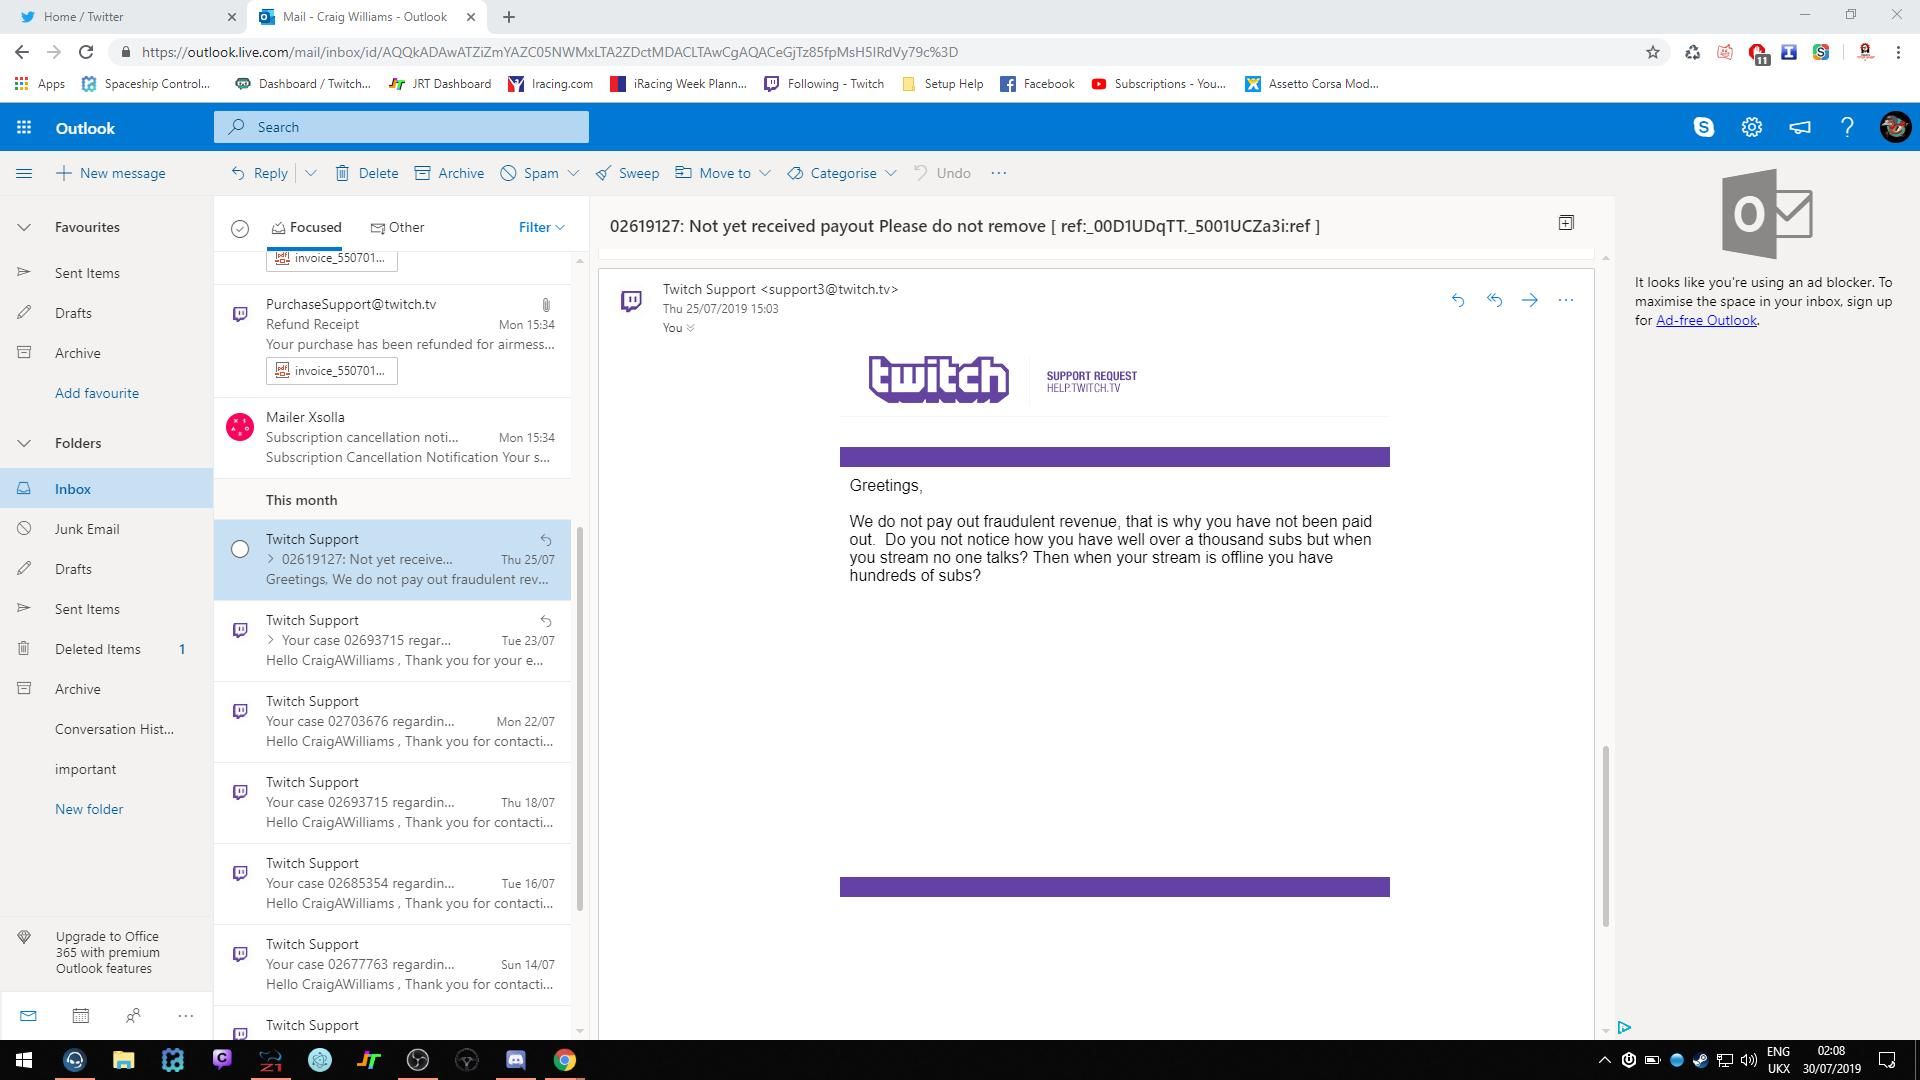
Task: Open Sent Items under Favourites
Action: tap(106, 273)
